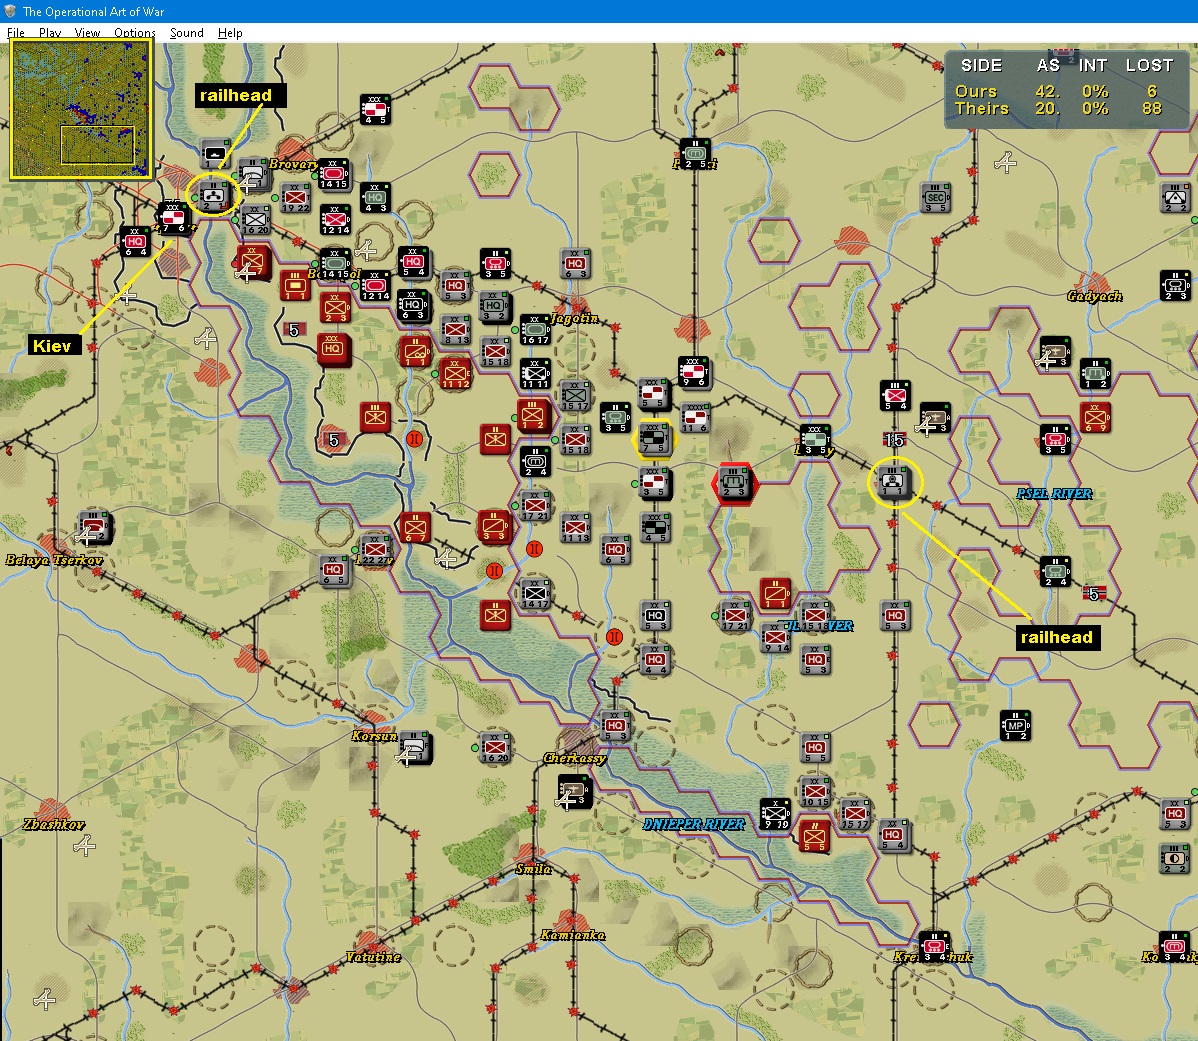Select the yellow-outlined armored unit counter

655,438
